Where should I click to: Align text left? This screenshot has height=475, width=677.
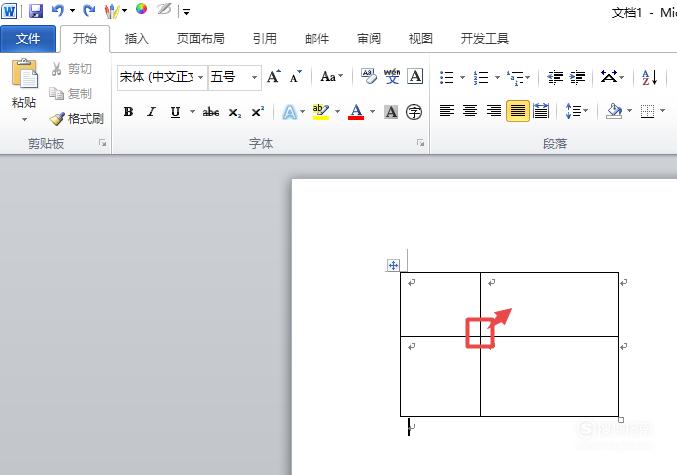click(x=447, y=111)
